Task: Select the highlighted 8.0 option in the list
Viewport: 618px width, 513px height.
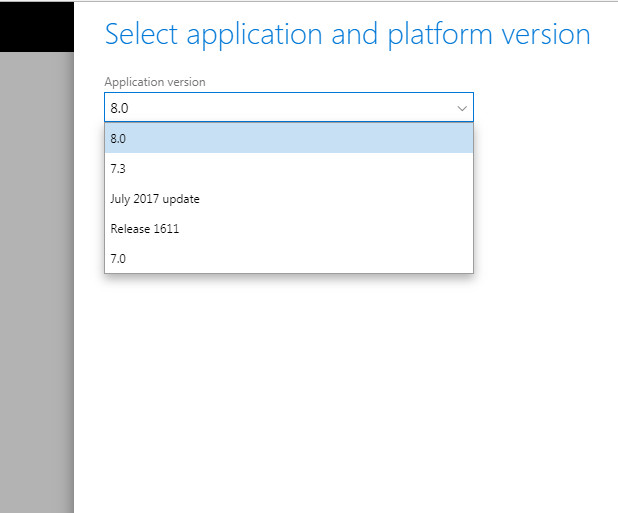Action: coord(288,139)
